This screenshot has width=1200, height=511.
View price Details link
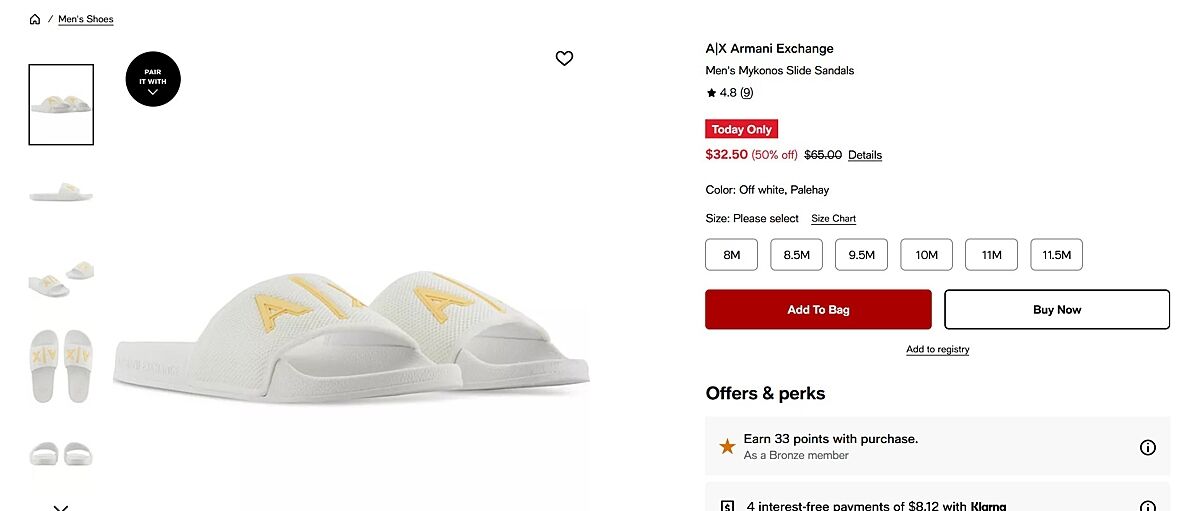click(865, 155)
